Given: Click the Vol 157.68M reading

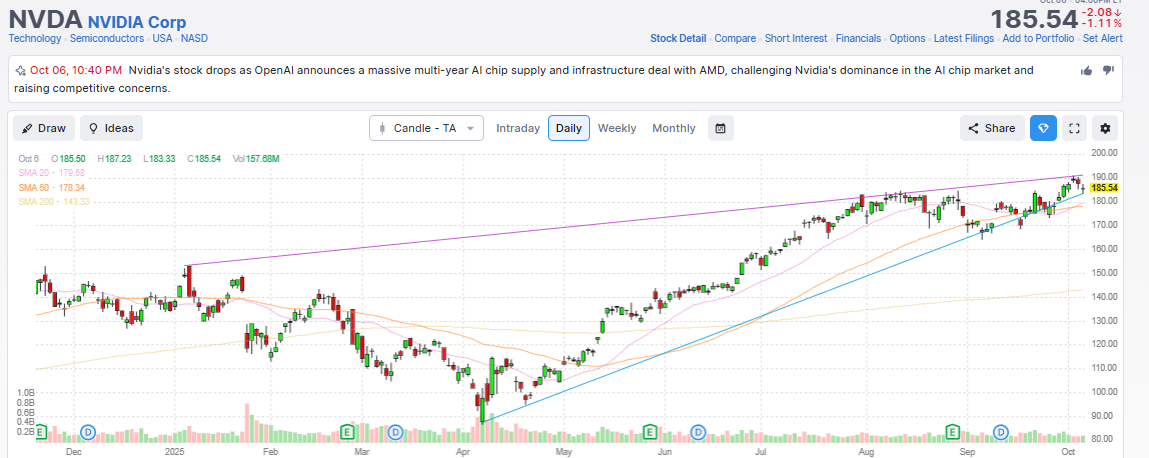Looking at the screenshot, I should click(x=255, y=158).
